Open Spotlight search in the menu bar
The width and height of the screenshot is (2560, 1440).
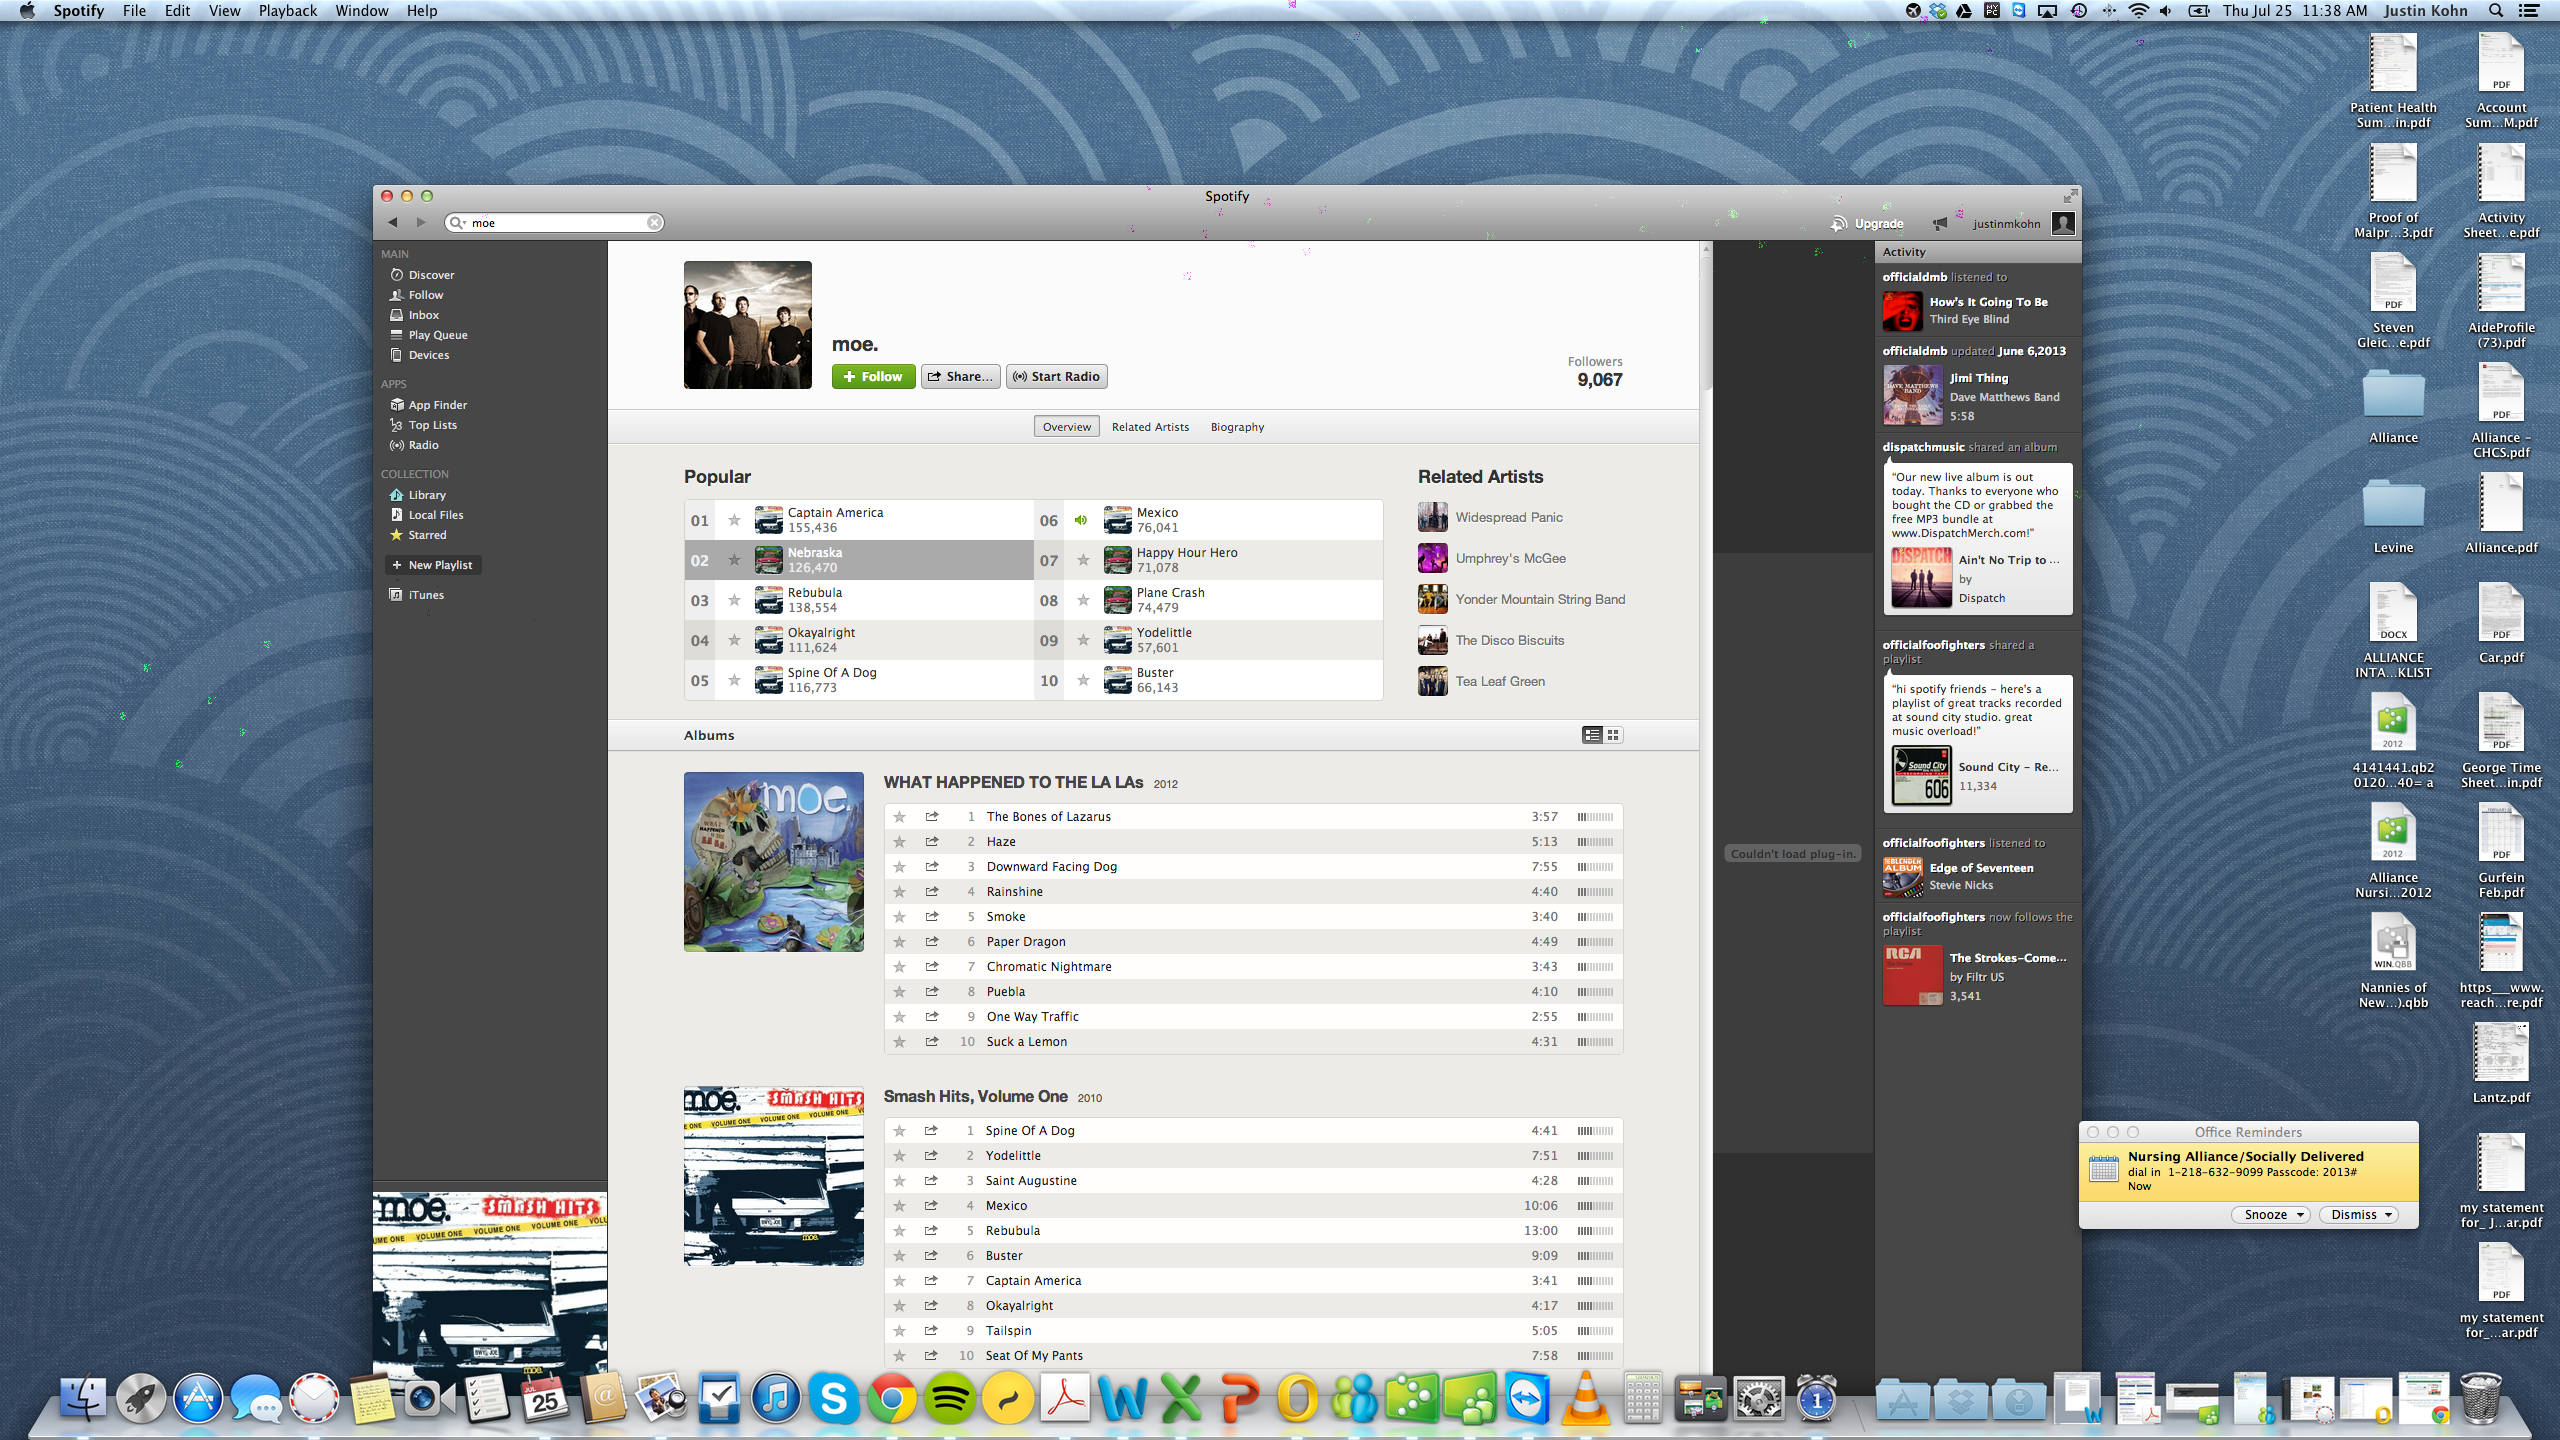pos(2496,11)
